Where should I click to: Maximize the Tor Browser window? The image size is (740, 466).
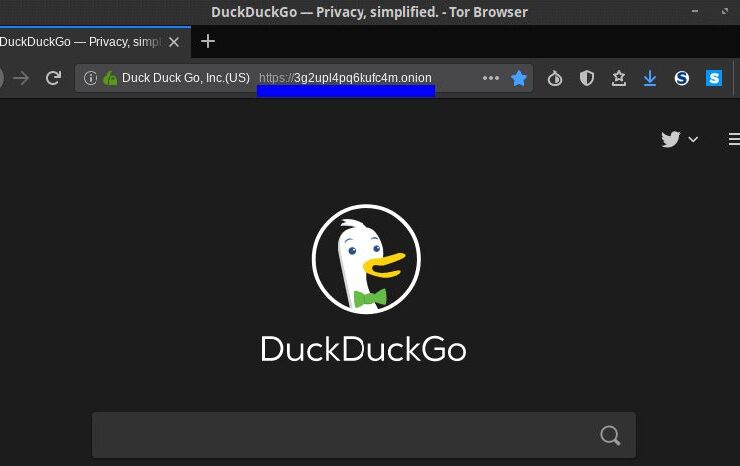[724, 11]
